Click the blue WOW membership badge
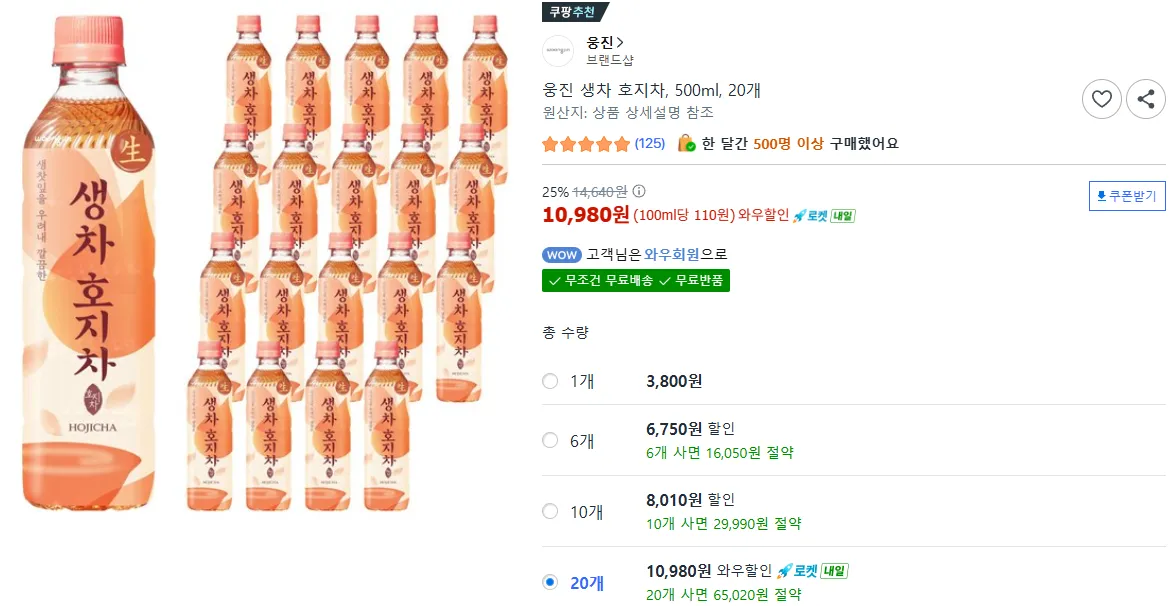This screenshot has height=606, width=1174. point(561,254)
